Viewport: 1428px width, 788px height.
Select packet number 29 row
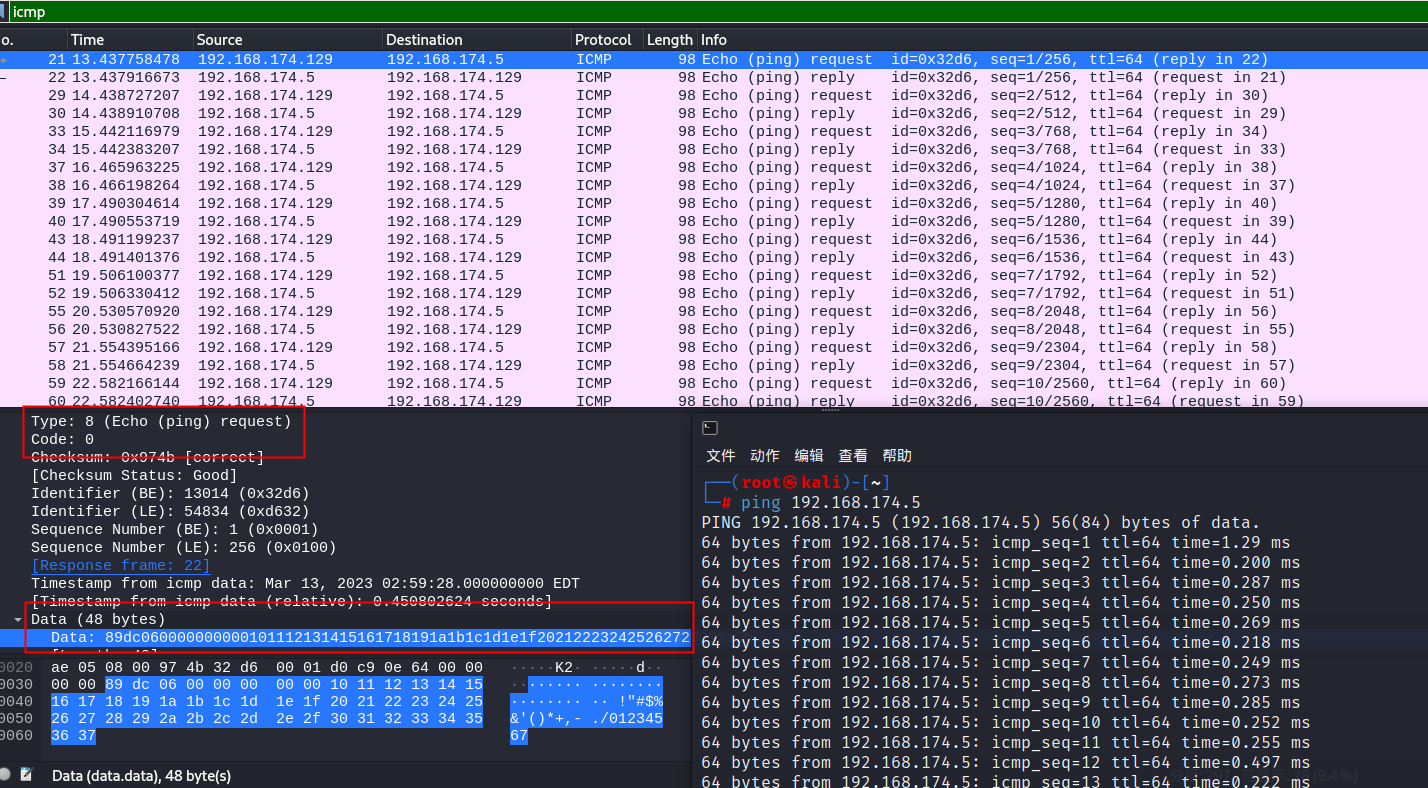(x=714, y=96)
